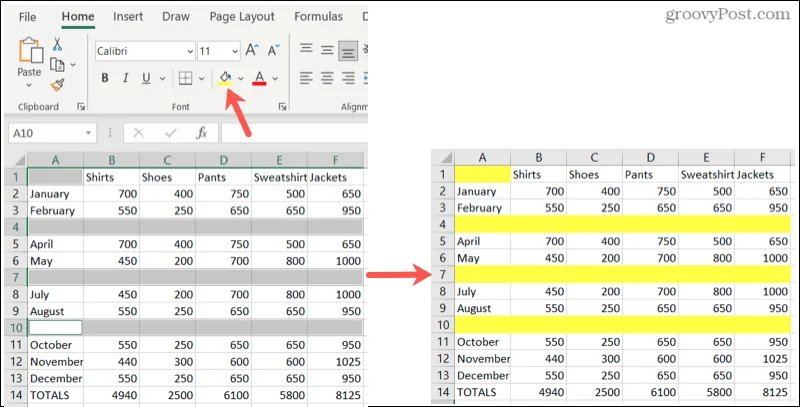This screenshot has width=800, height=407.
Task: Click the Borders icon
Action: pyautogui.click(x=186, y=78)
